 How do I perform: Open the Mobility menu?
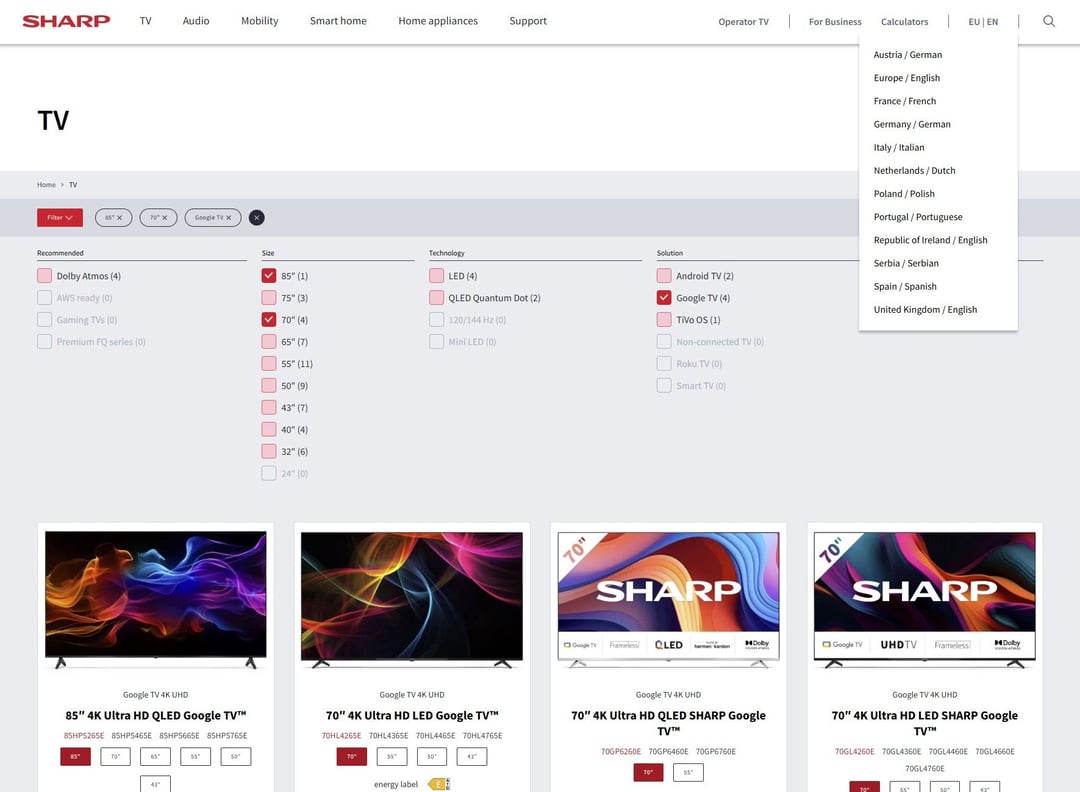click(x=260, y=21)
